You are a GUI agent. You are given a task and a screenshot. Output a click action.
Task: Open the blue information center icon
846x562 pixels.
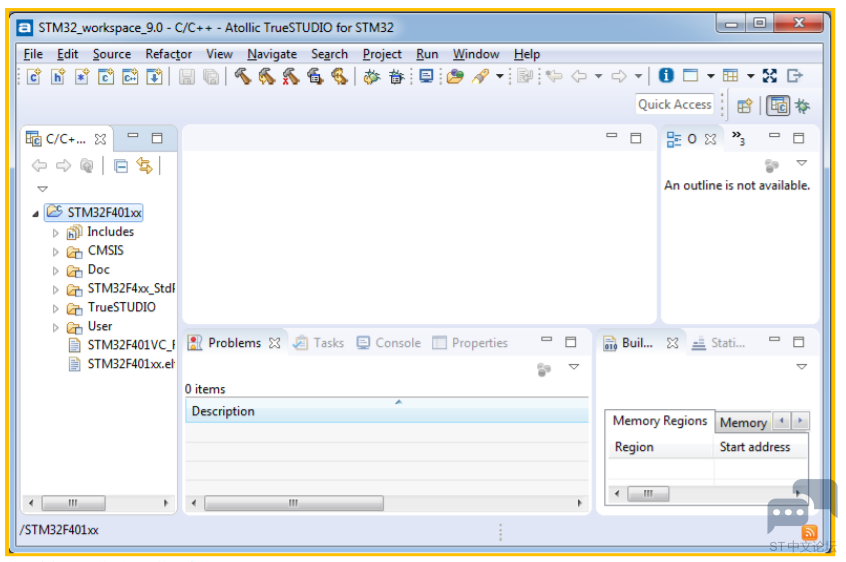click(666, 76)
